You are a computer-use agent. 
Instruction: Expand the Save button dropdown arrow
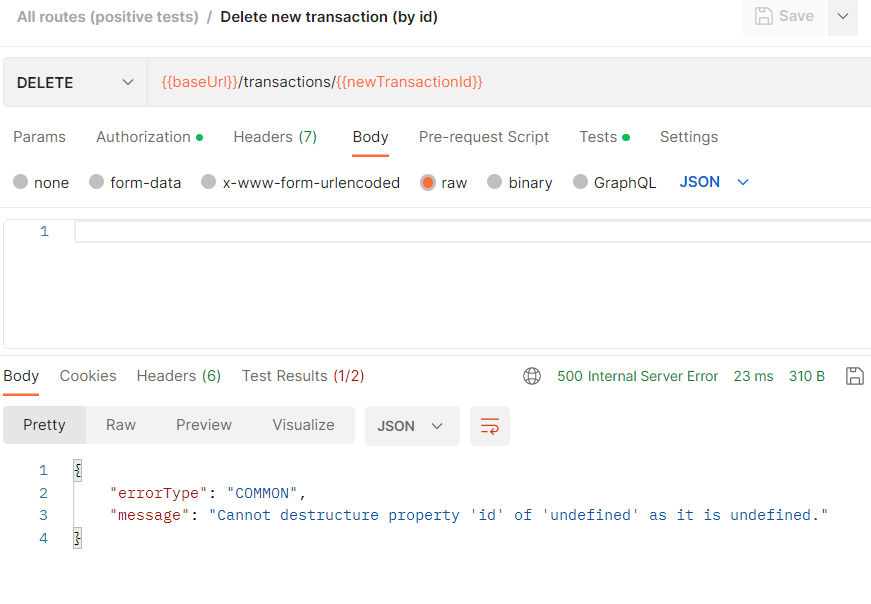click(x=843, y=16)
